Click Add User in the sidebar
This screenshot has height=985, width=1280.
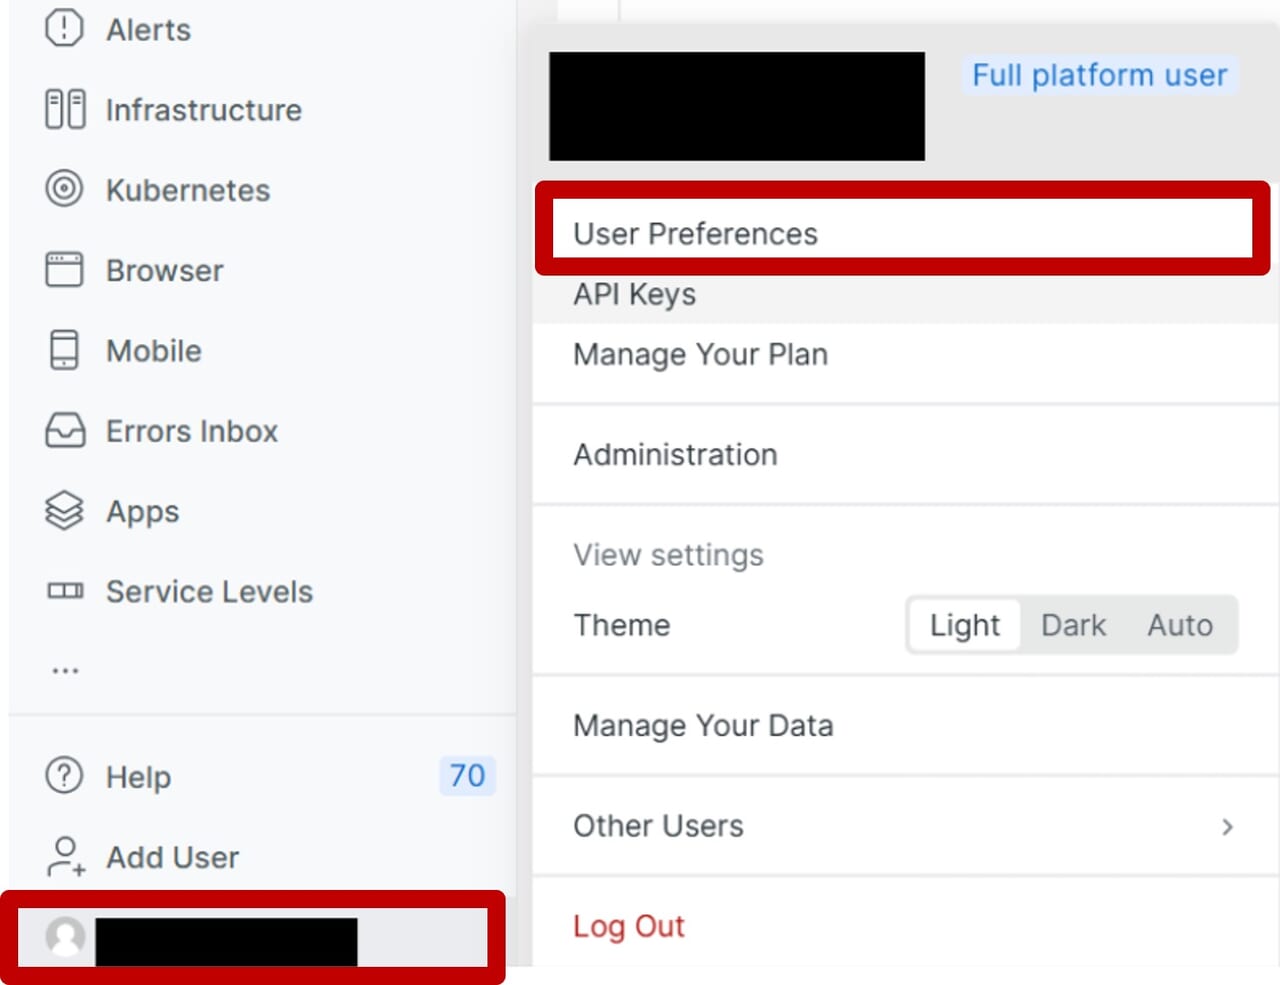(x=172, y=857)
